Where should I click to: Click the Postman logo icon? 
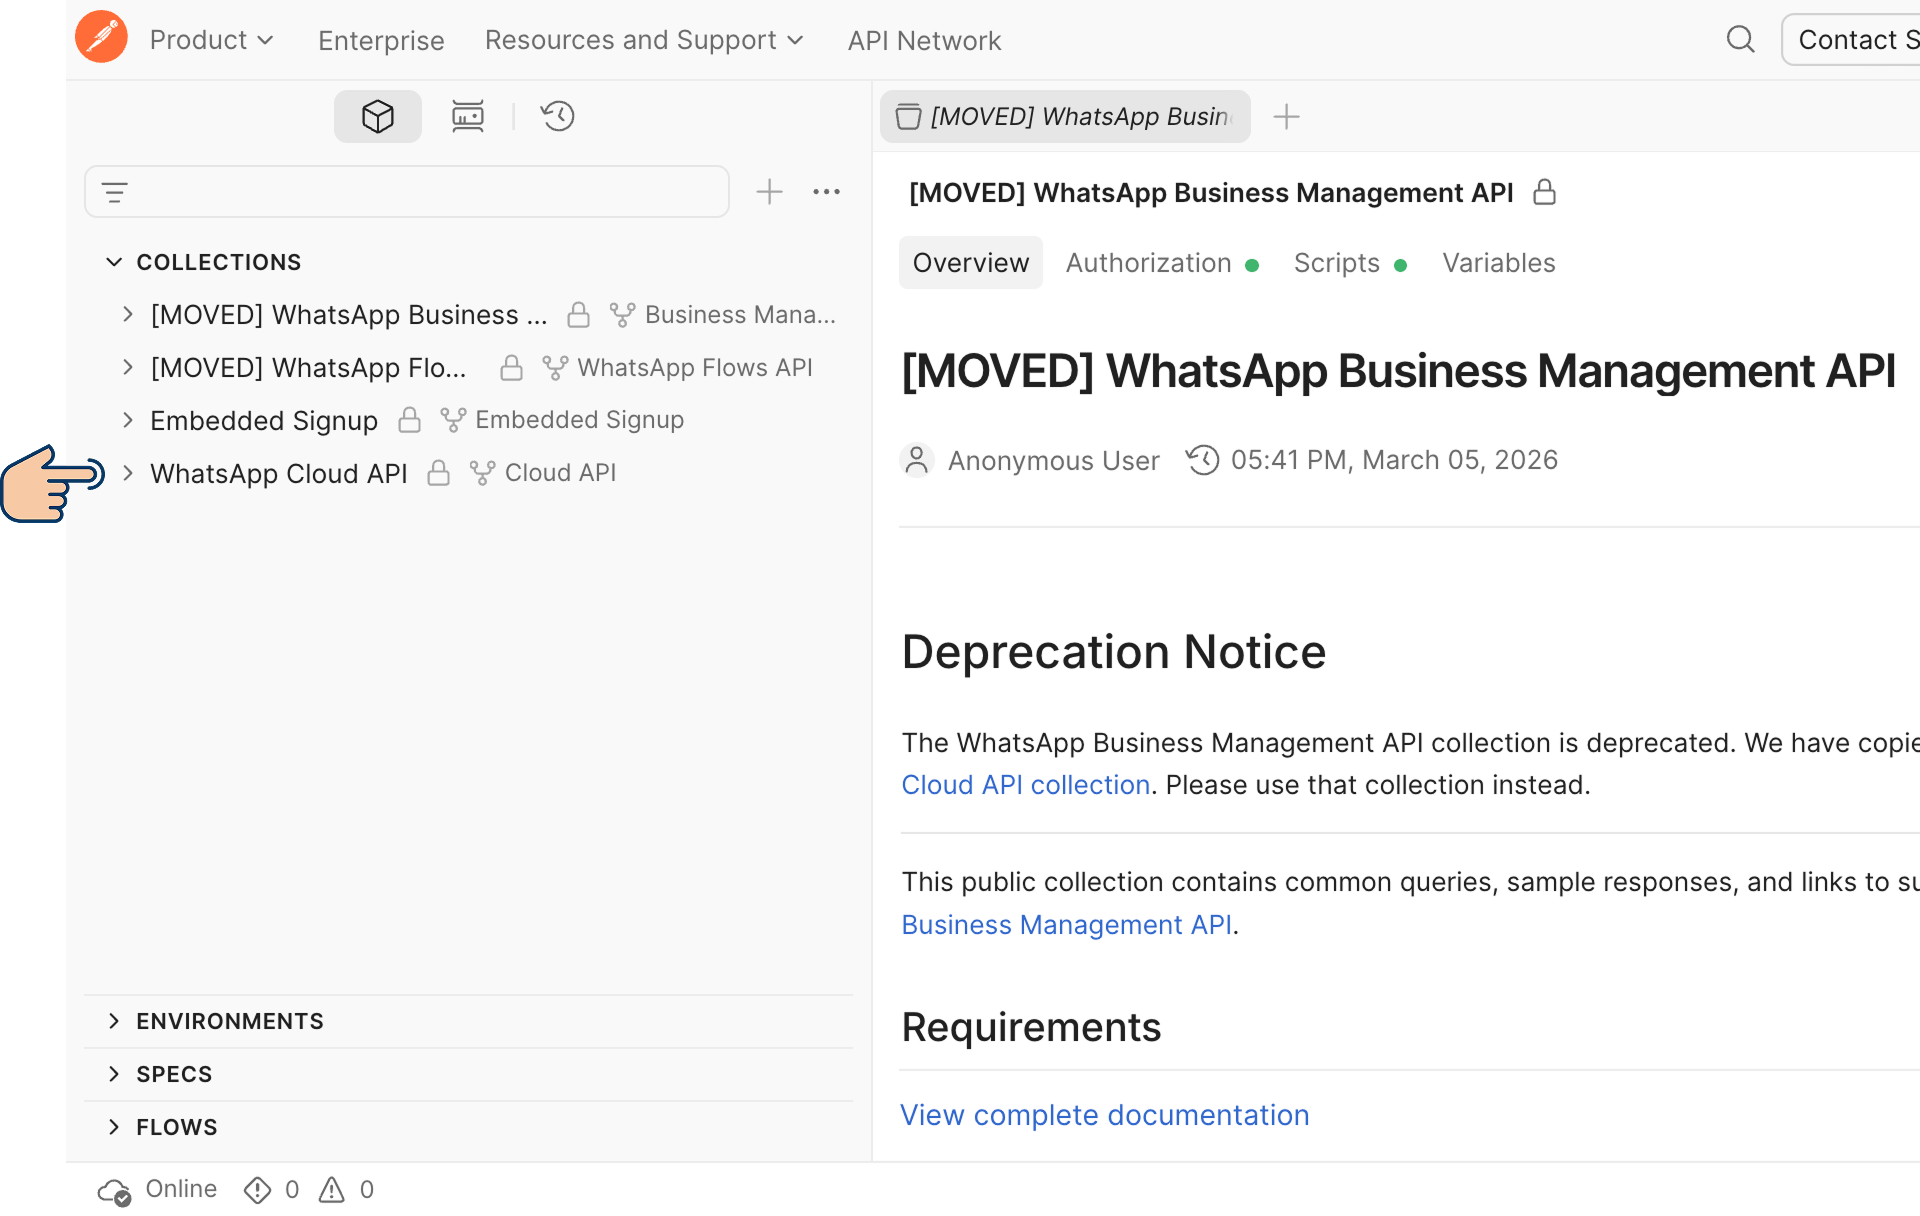(x=101, y=38)
